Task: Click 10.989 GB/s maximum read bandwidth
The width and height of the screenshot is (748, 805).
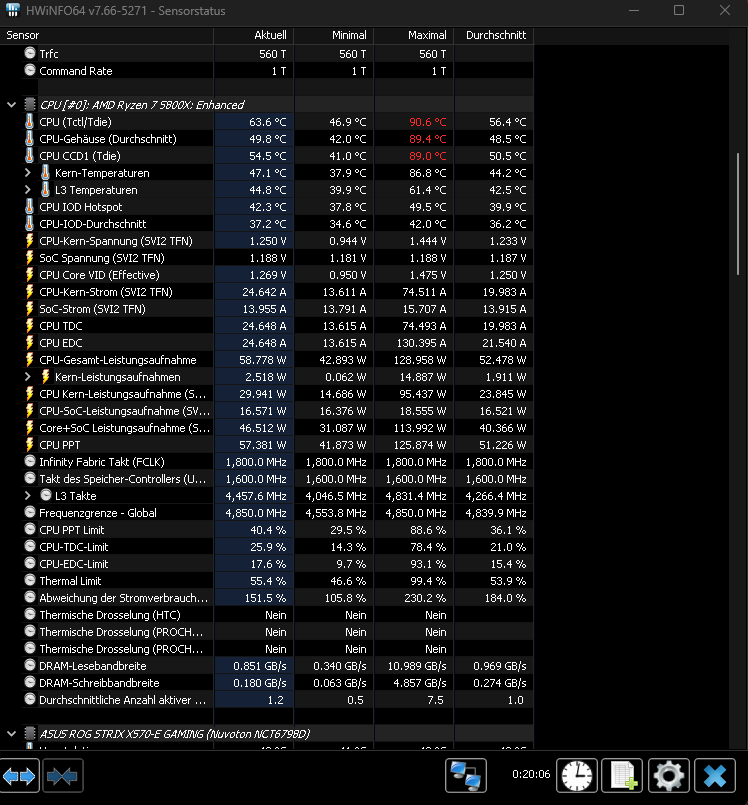Action: [417, 666]
